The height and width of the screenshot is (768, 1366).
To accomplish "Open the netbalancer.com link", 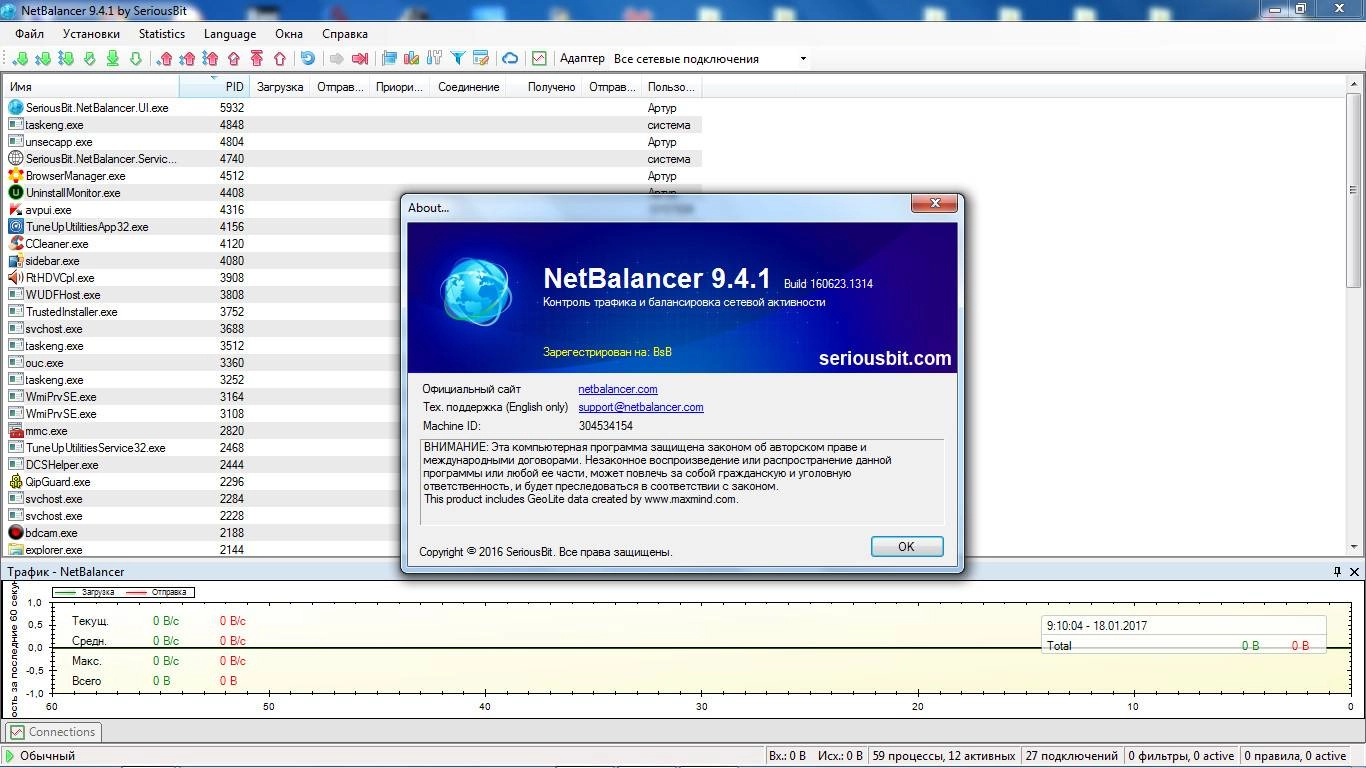I will [x=618, y=389].
